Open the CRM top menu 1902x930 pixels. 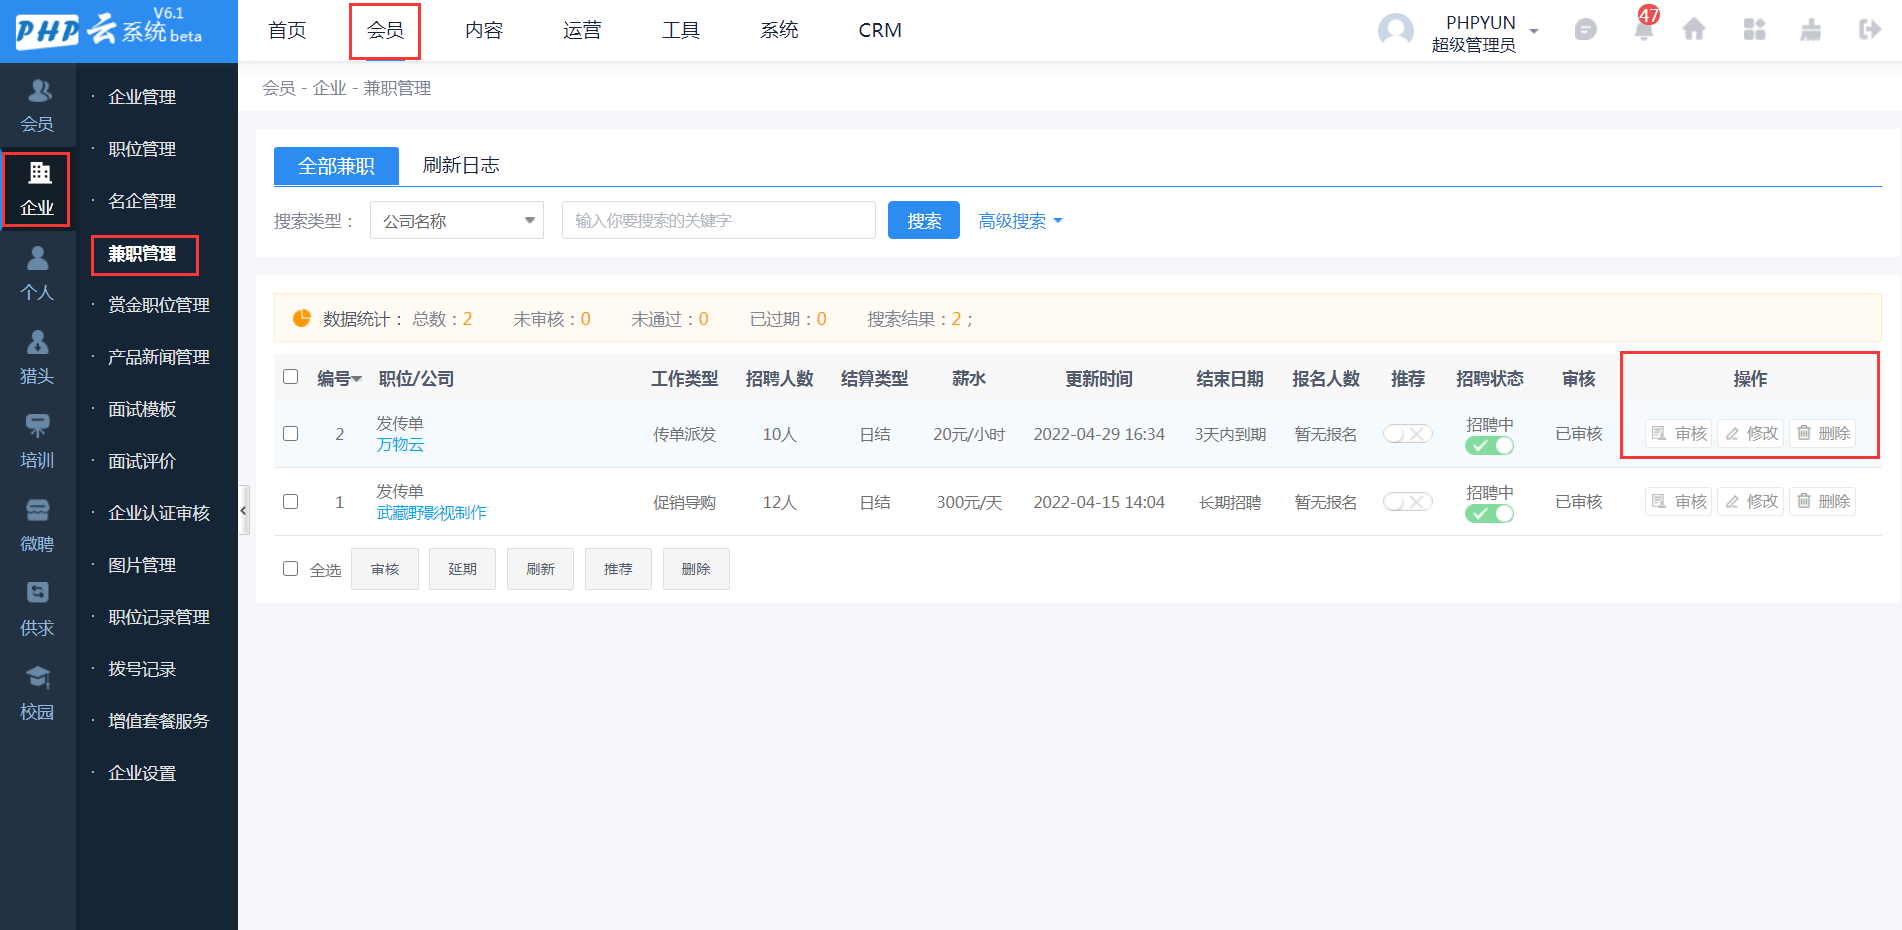point(880,30)
